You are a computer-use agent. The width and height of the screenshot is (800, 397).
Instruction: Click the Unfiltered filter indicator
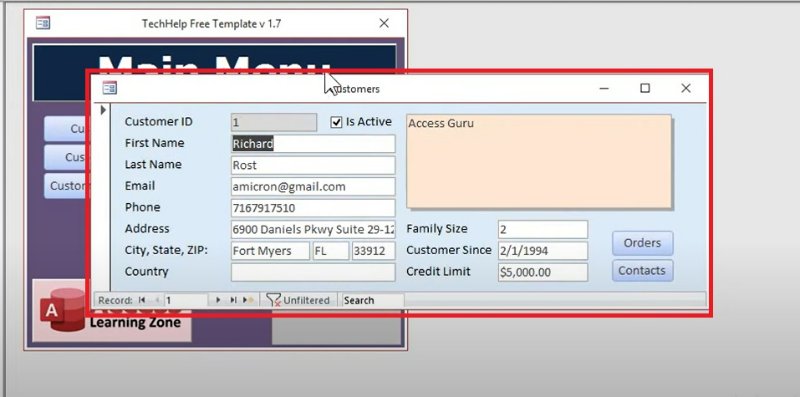pyautogui.click(x=298, y=301)
